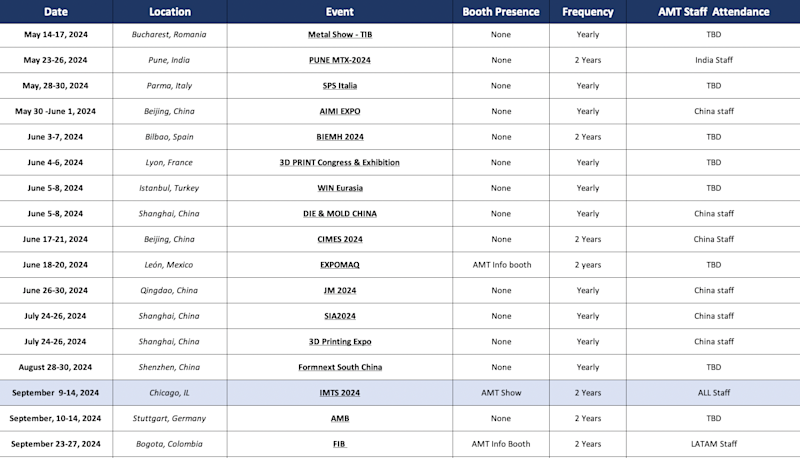Open 3D PRINT Congress & Exhibition link
The height and width of the screenshot is (458, 800).
click(340, 162)
